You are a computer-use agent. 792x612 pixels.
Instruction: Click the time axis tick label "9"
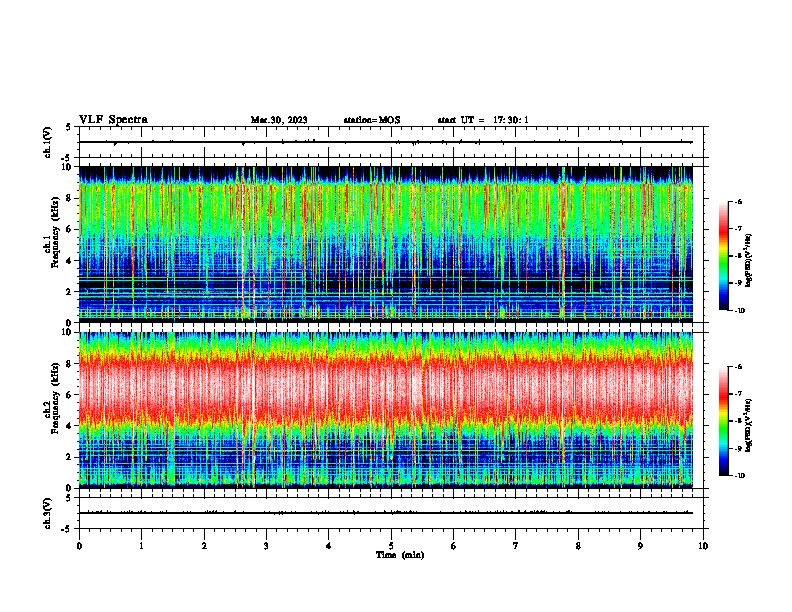[640, 546]
